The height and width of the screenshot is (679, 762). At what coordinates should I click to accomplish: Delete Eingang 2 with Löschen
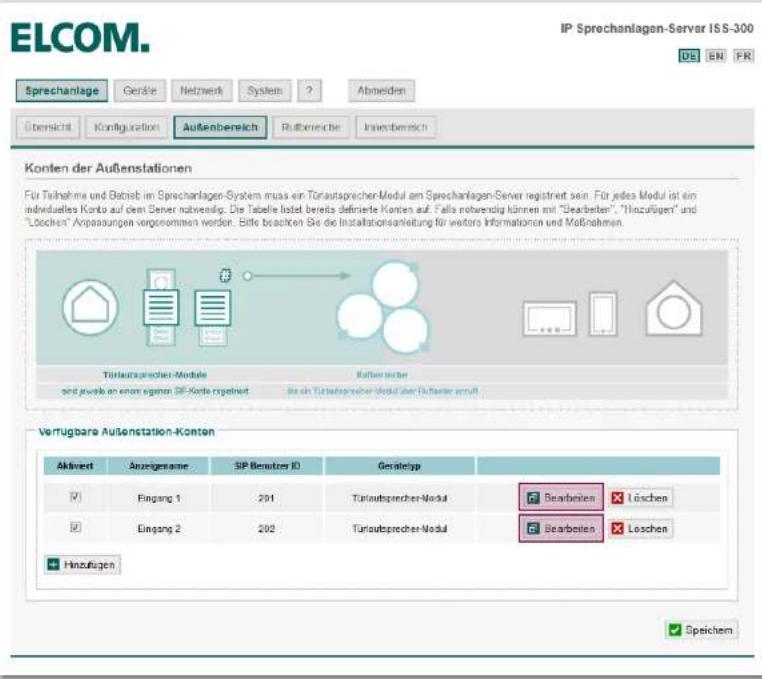[641, 528]
